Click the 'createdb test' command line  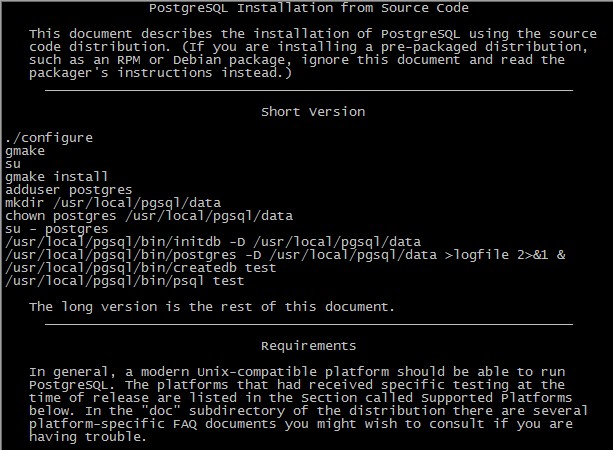(x=141, y=268)
